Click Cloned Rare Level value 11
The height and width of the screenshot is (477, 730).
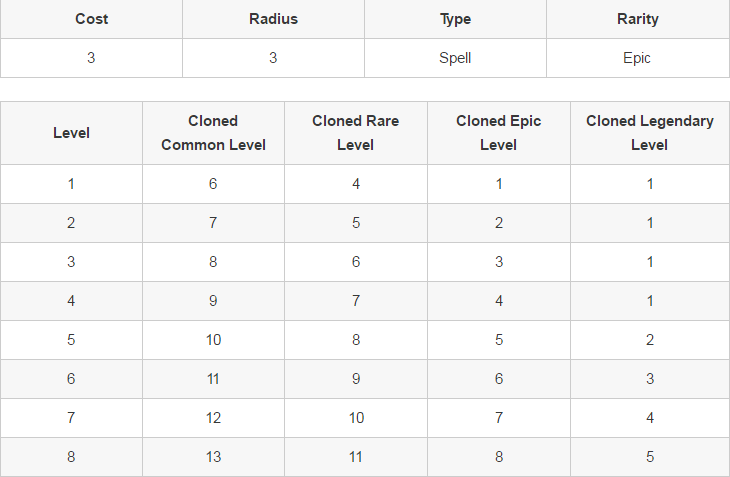[356, 457]
